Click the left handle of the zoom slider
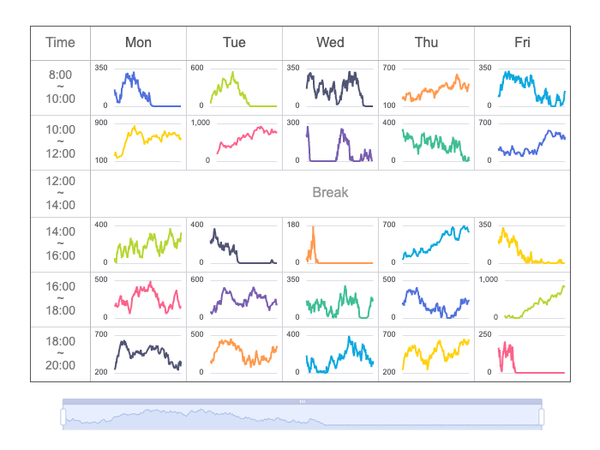The image size is (600, 450). [x=63, y=417]
